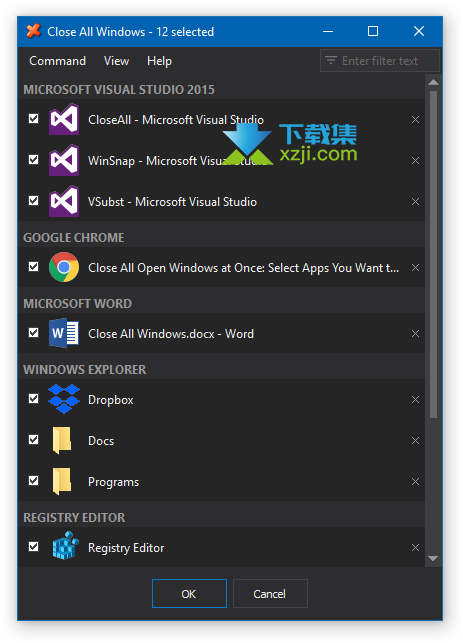Click the vertical scrollbar thumb
This screenshot has height=643, width=463.
pyautogui.click(x=433, y=254)
